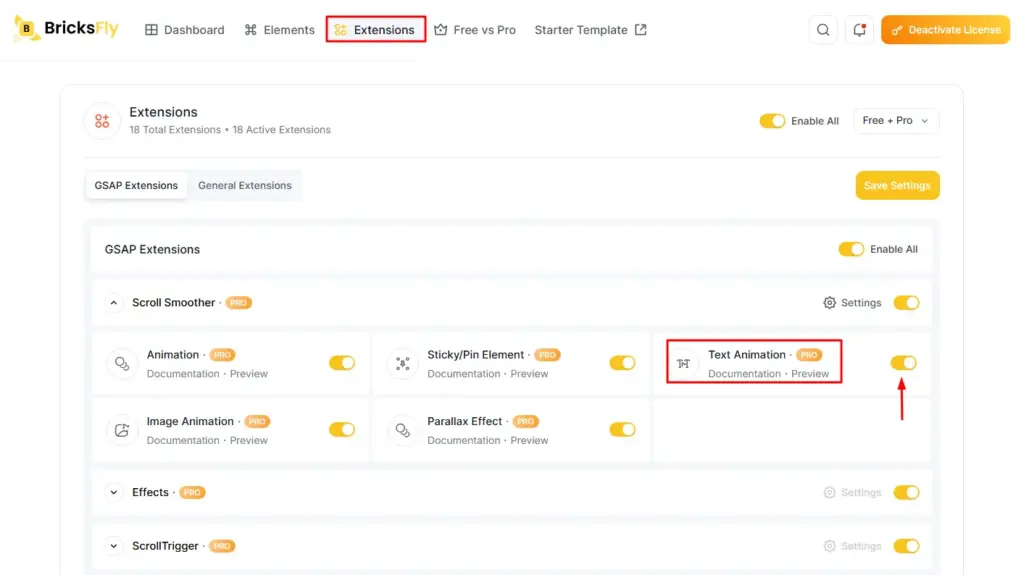Click the Effects settings gear icon

pos(829,492)
